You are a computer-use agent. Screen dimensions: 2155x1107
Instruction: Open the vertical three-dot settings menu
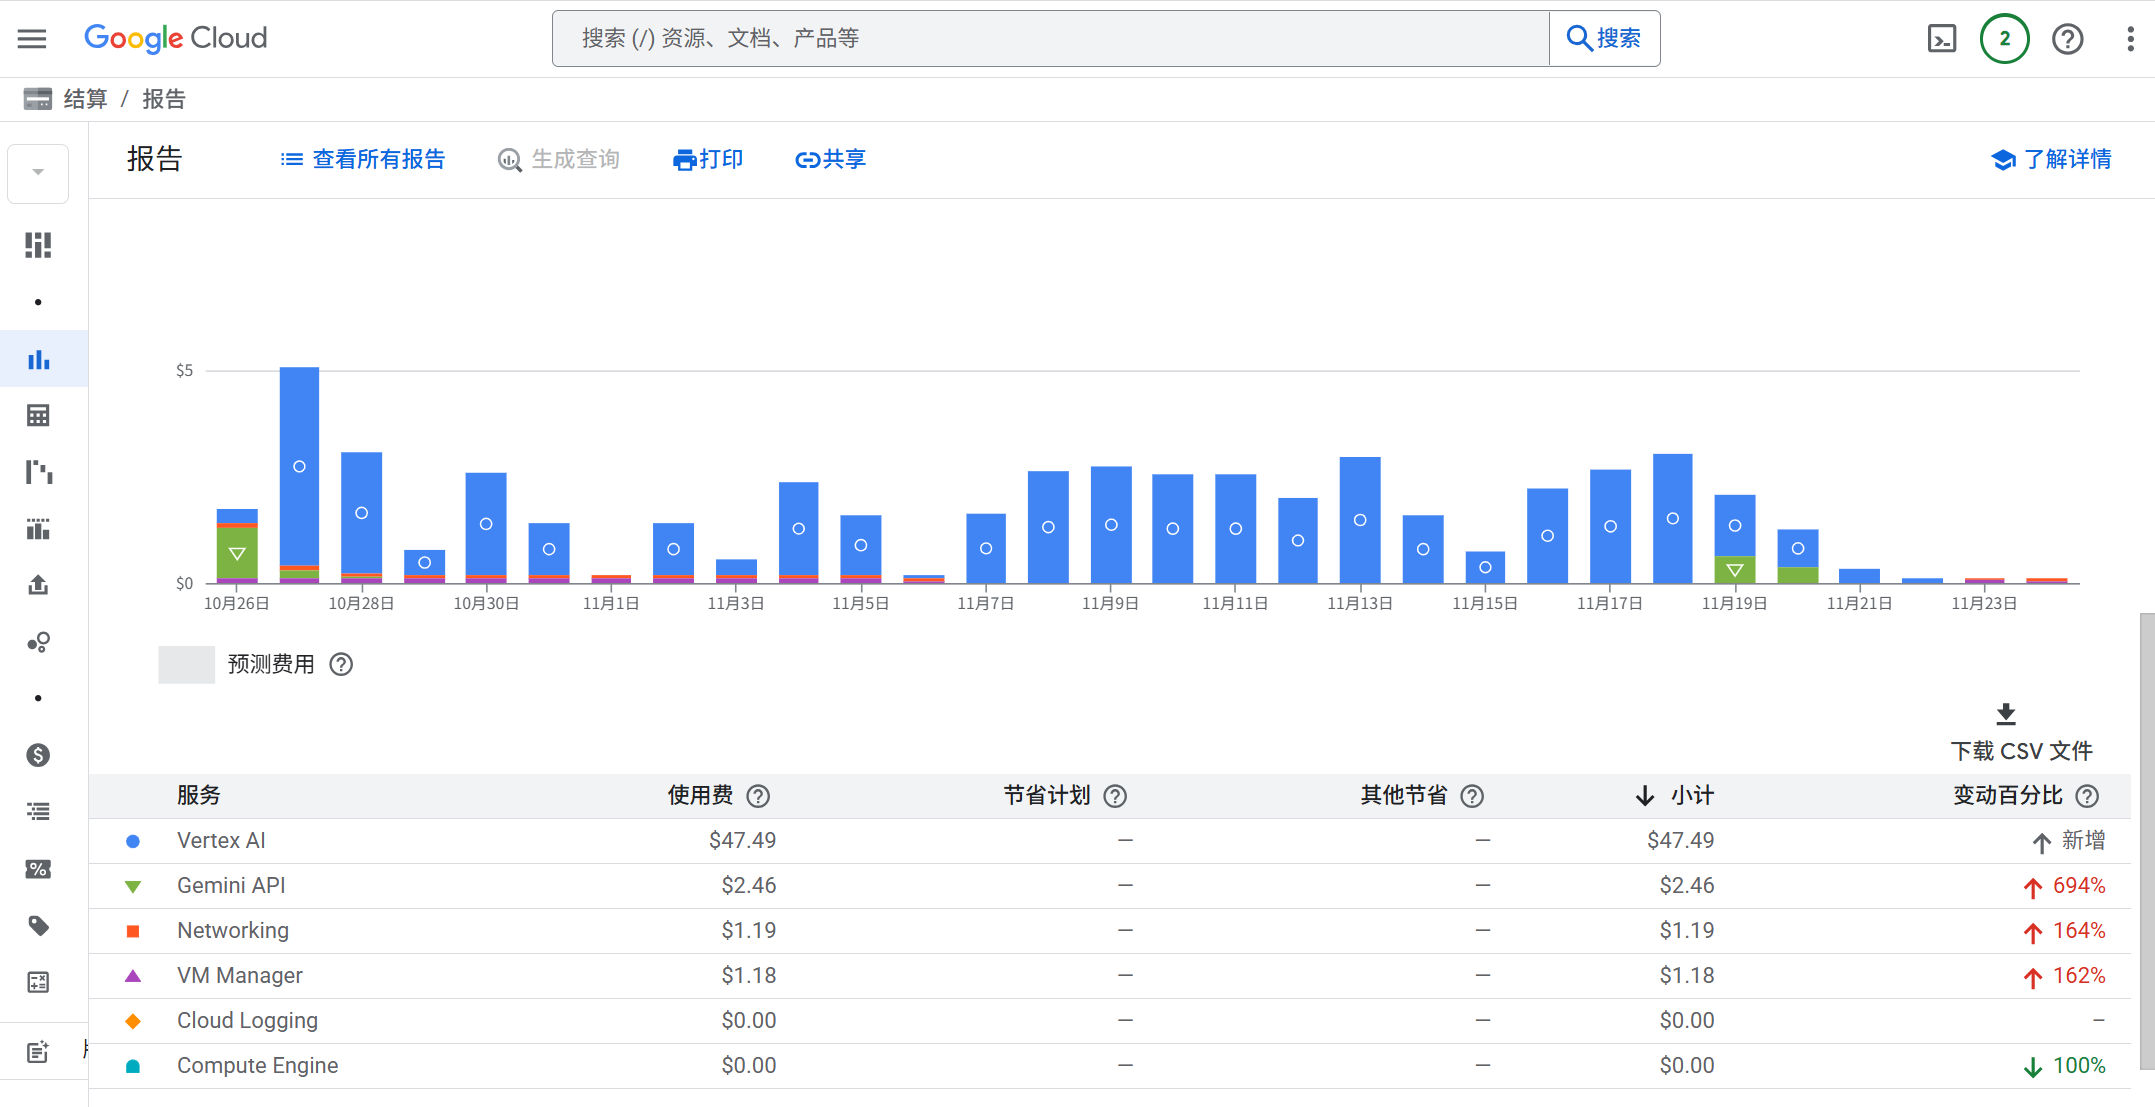2130,39
